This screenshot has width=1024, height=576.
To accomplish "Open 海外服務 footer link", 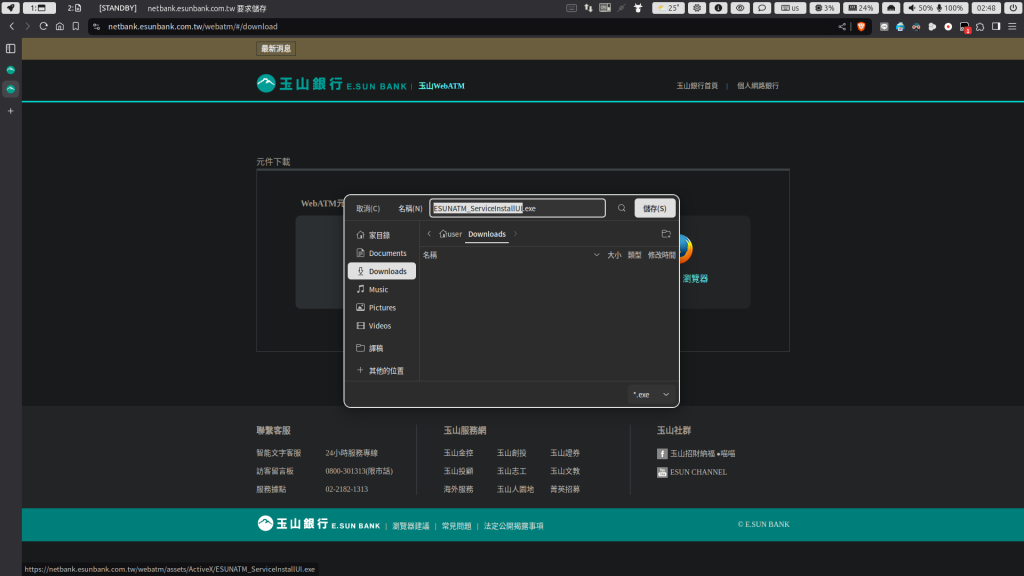I will [458, 489].
